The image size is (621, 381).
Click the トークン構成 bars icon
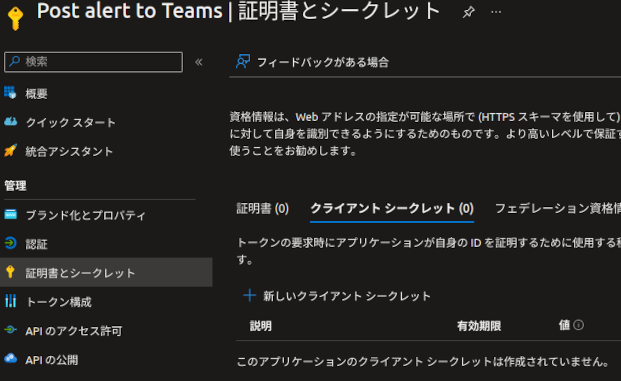(x=11, y=301)
